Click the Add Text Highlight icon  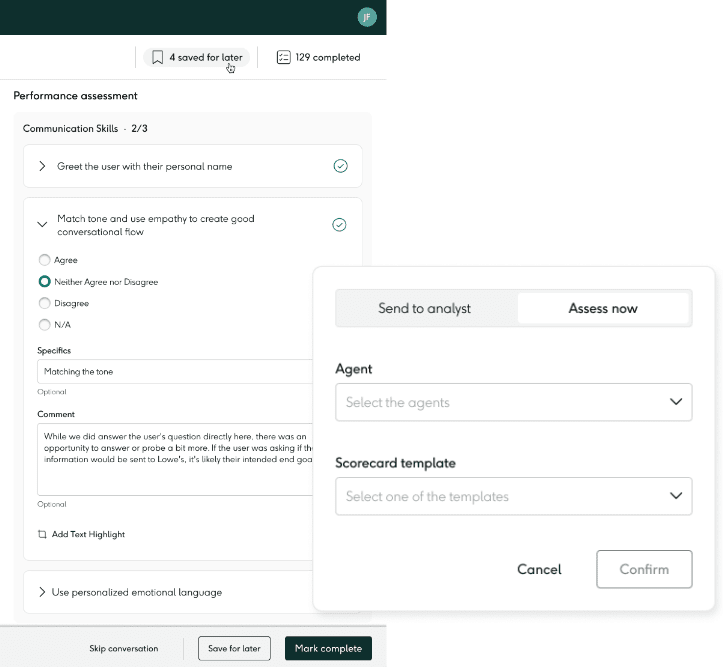coord(42,534)
